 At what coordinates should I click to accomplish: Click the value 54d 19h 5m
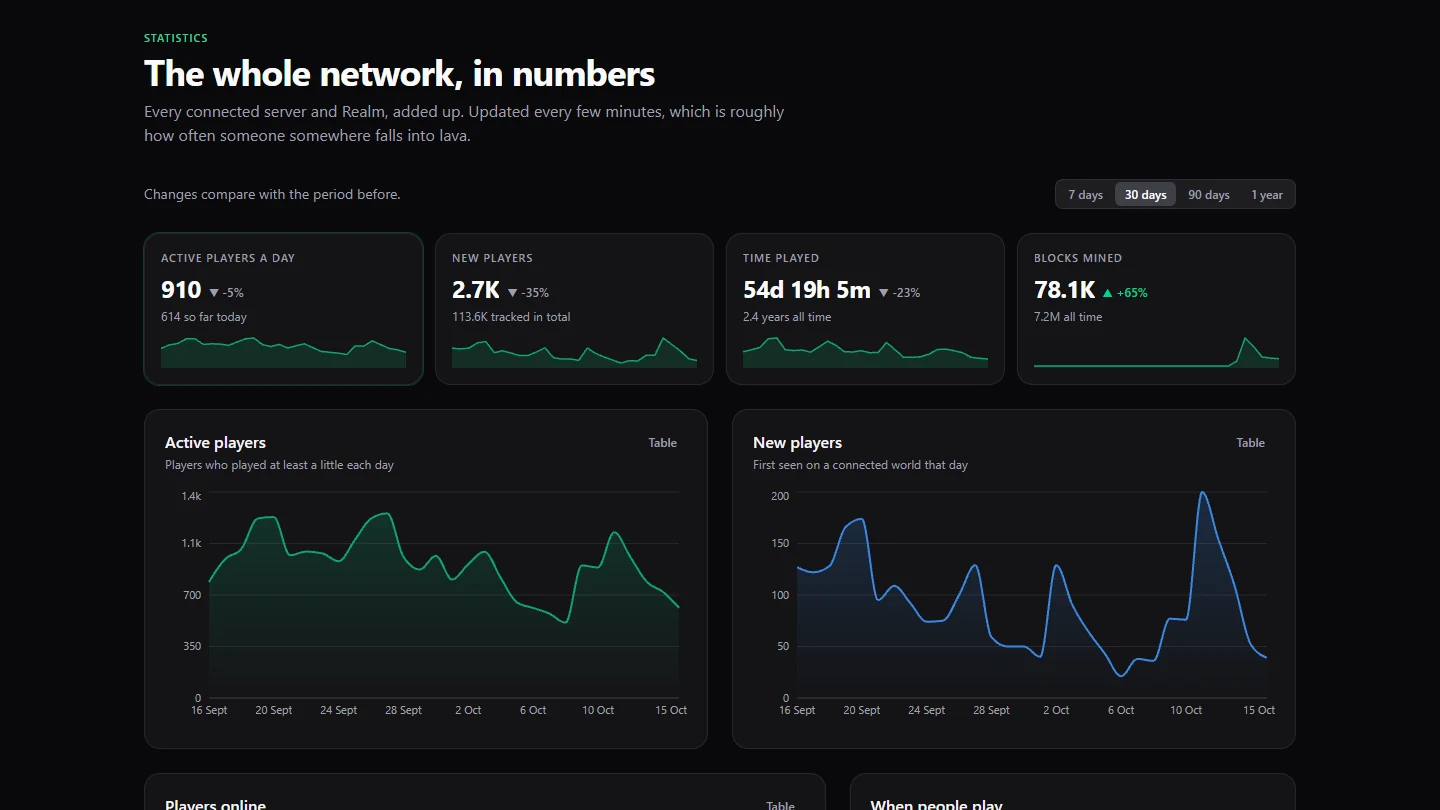coord(807,290)
